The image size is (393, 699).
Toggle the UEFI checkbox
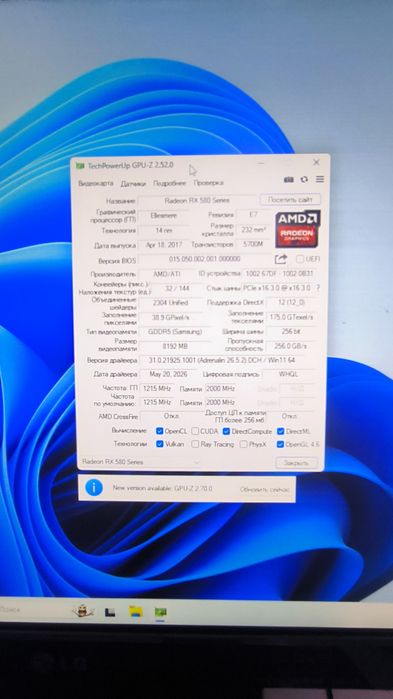pyautogui.click(x=300, y=259)
